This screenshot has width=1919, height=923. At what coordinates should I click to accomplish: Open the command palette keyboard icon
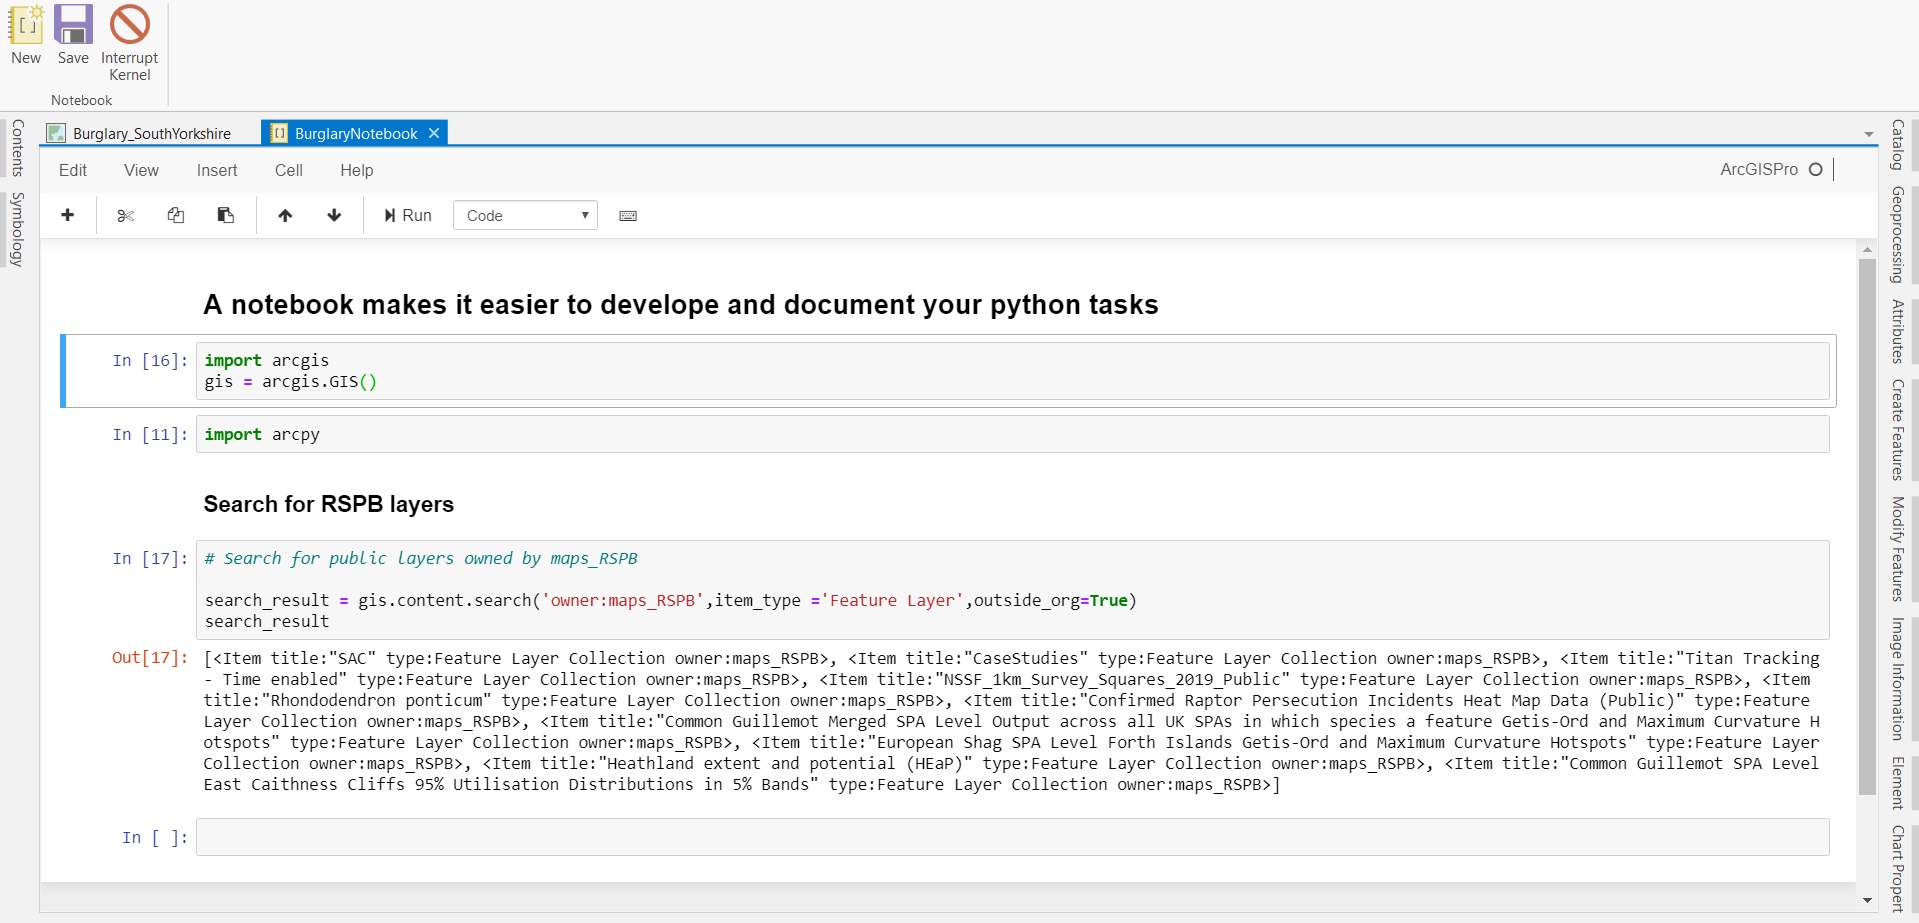tap(628, 215)
